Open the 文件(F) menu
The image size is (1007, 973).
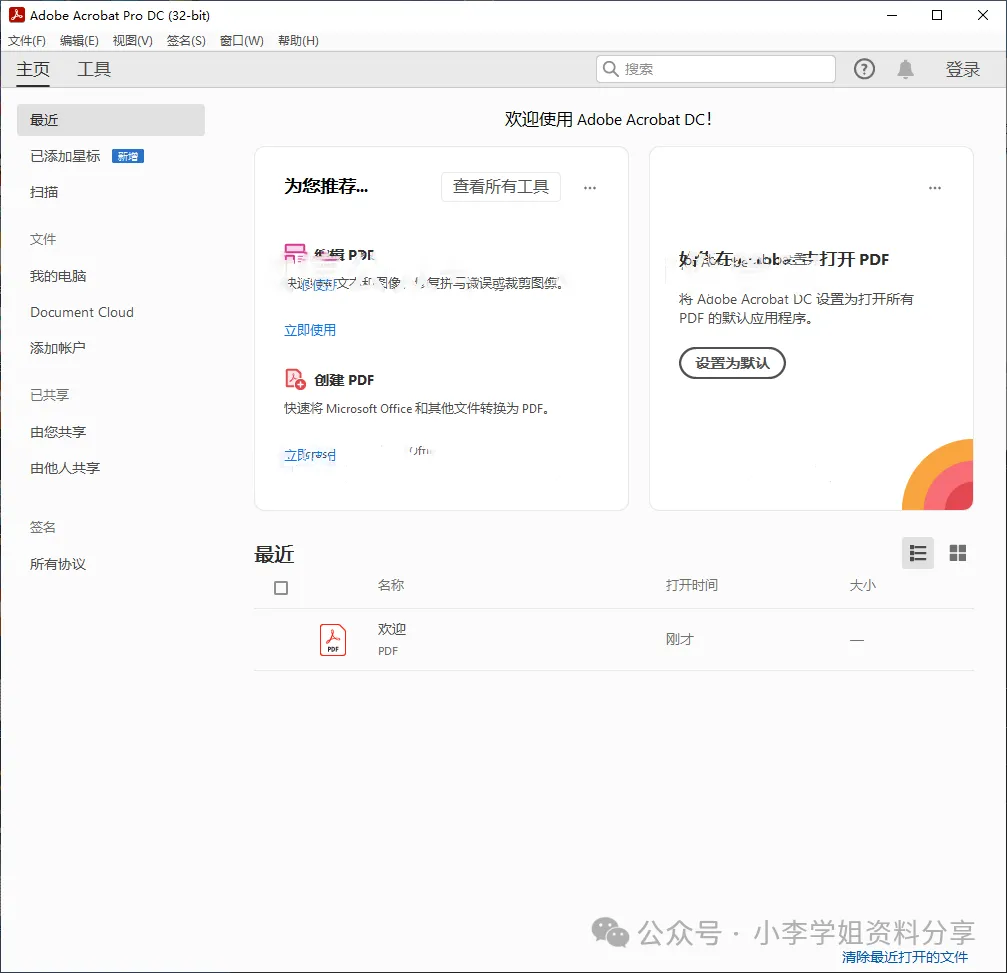tap(27, 40)
